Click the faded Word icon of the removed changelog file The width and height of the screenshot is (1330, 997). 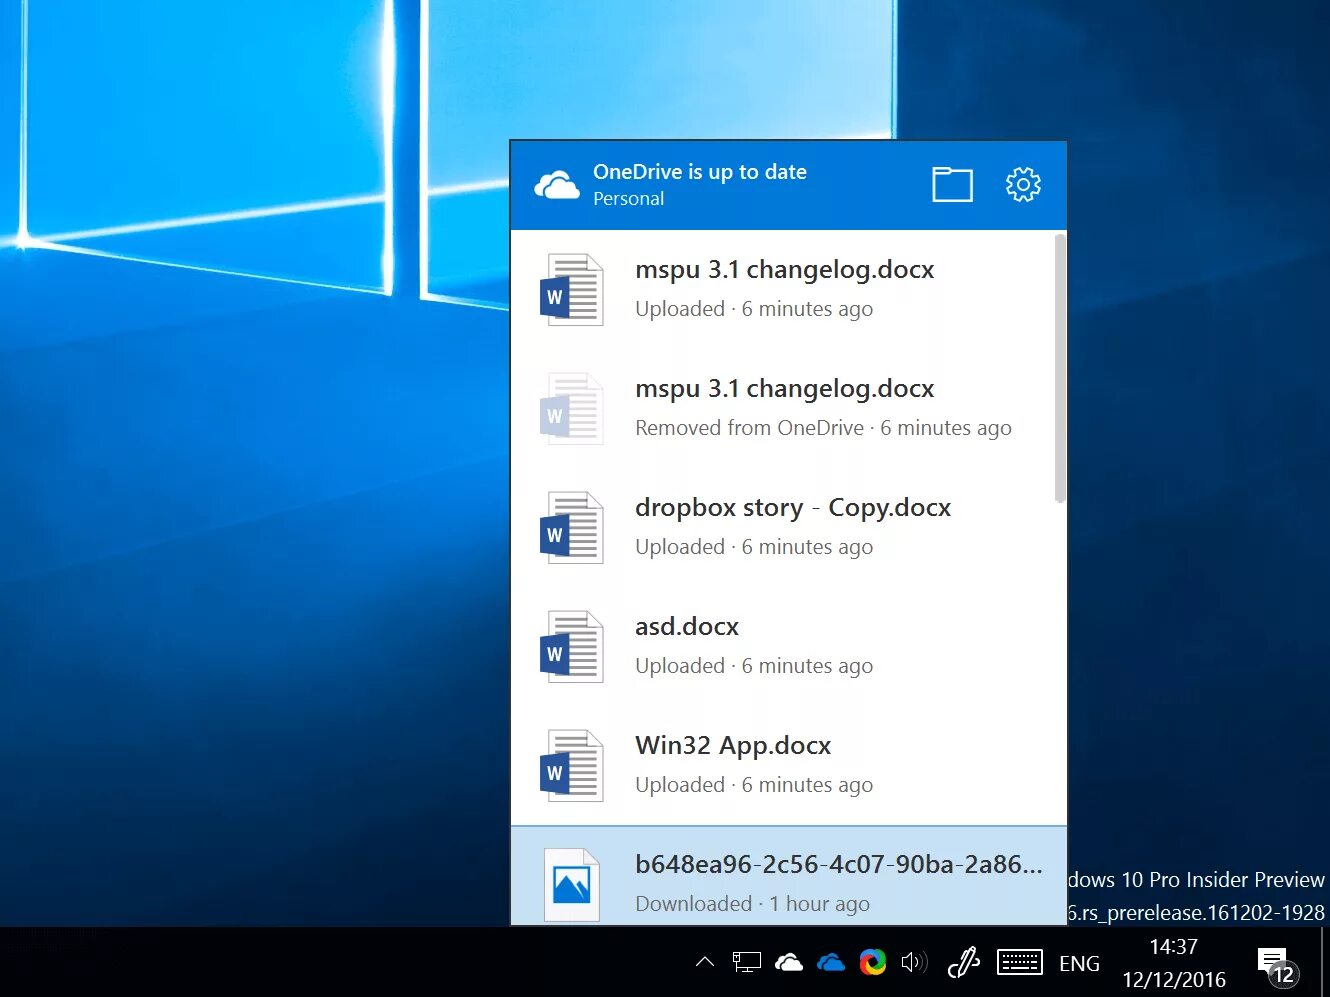(x=571, y=408)
